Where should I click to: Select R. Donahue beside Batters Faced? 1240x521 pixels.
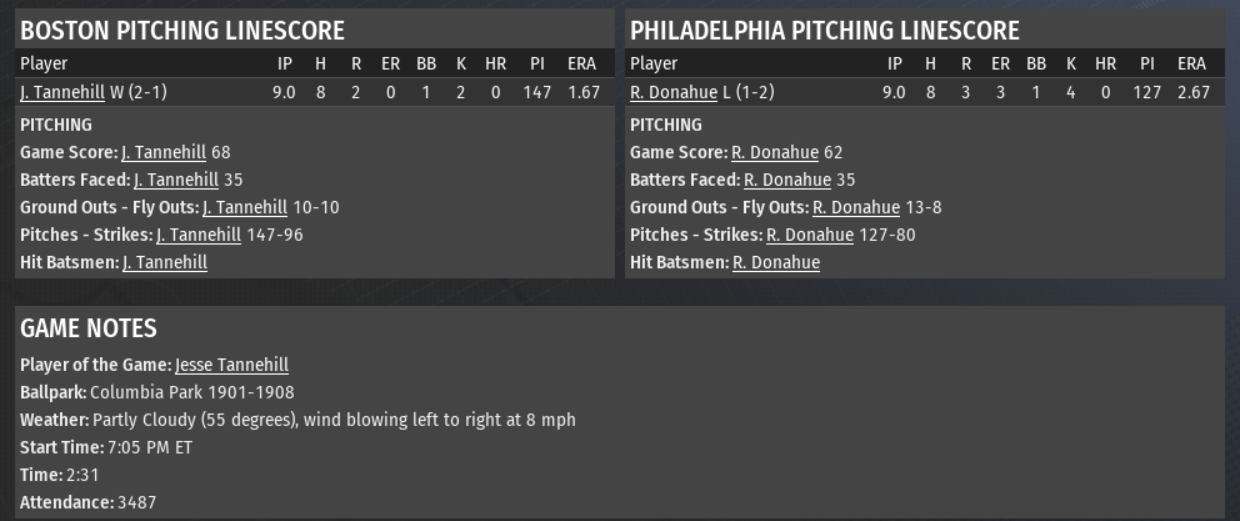click(787, 180)
